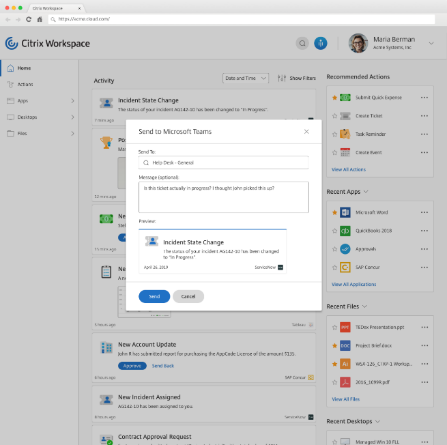Click Show Filters above activity feed
The image size is (447, 445).
coord(297,78)
